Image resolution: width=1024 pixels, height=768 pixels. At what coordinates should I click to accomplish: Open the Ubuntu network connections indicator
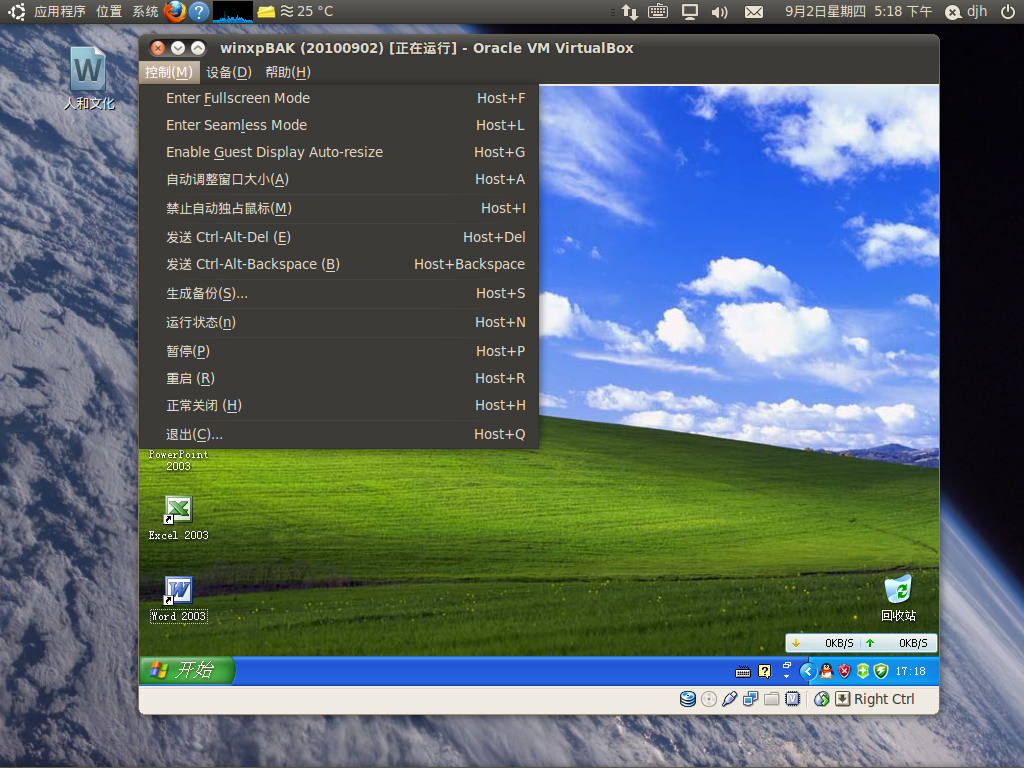click(630, 11)
